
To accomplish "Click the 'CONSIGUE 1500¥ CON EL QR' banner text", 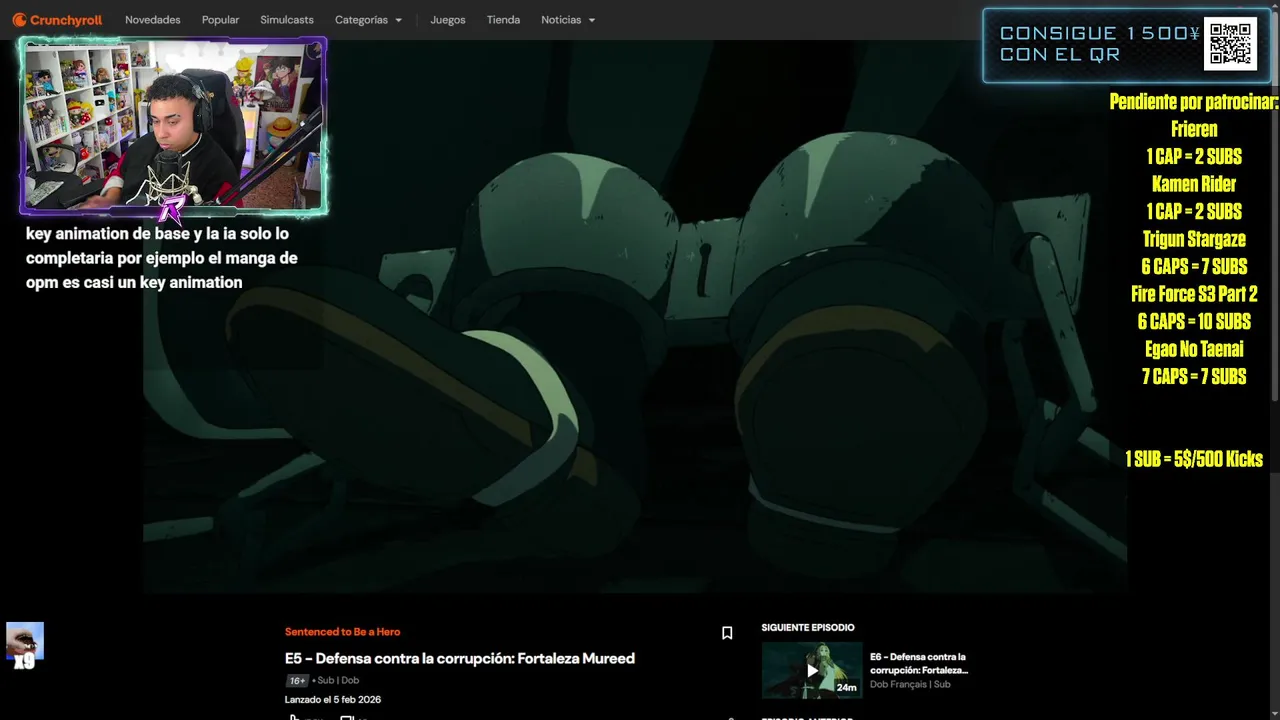I will 1100,45.
